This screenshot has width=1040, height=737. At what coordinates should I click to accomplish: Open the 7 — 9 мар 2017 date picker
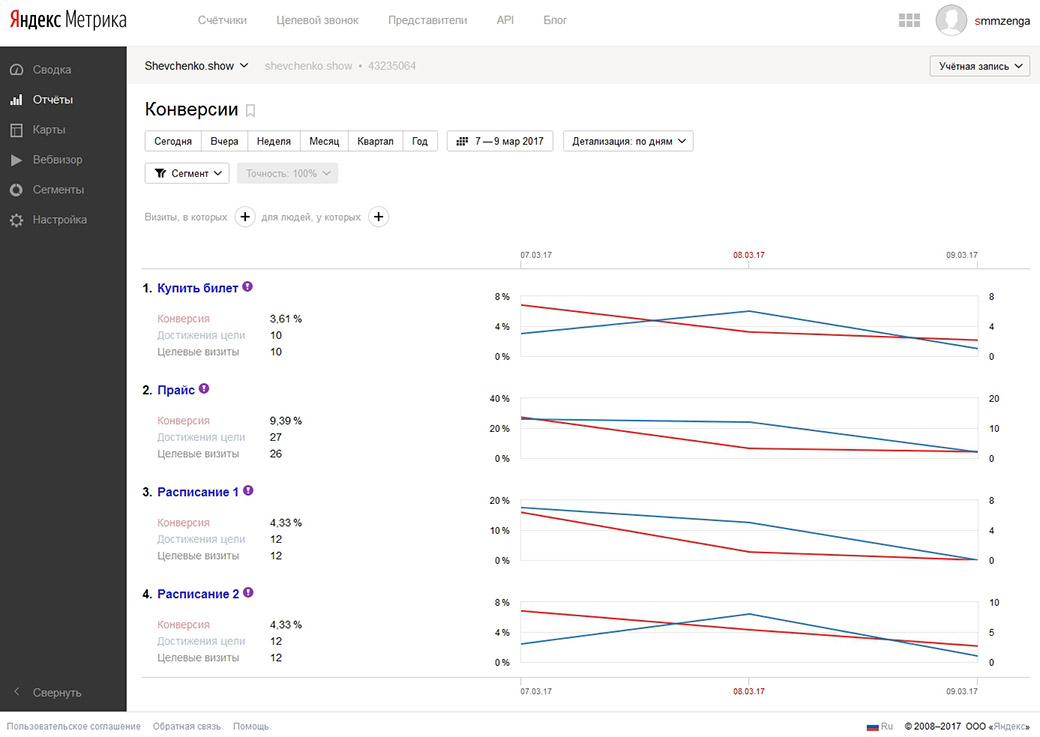[x=500, y=141]
